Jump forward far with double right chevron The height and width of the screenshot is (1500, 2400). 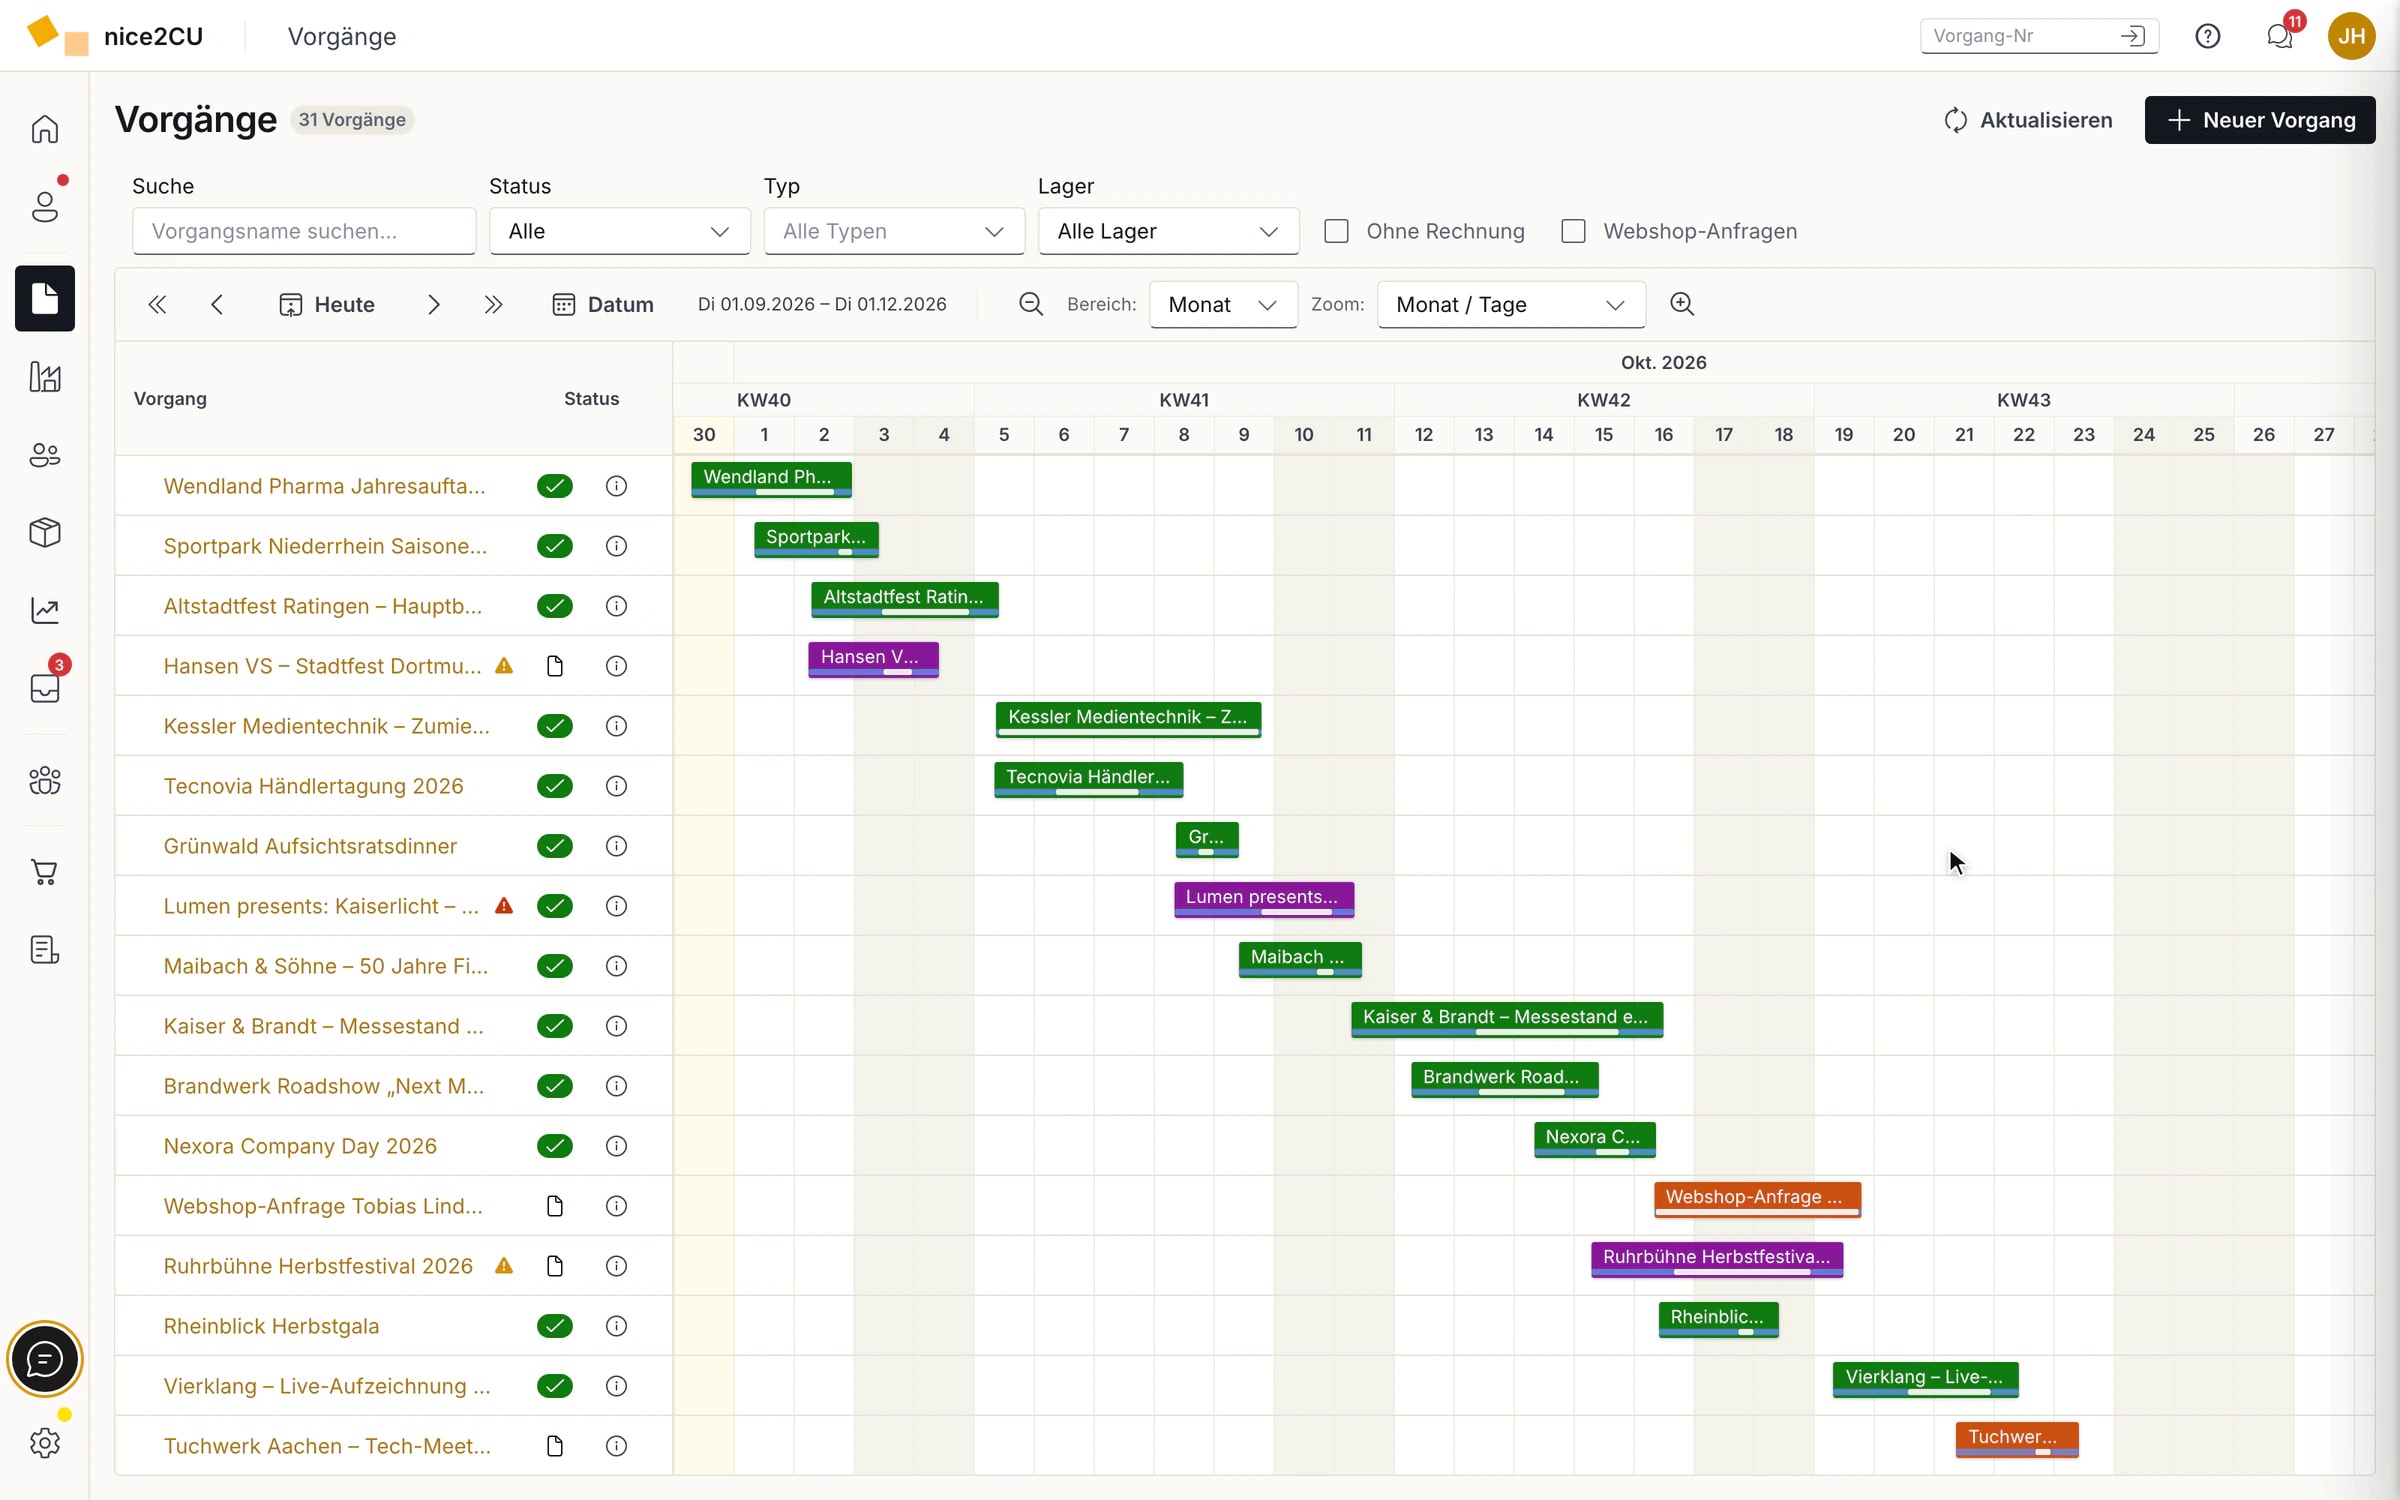tap(493, 304)
